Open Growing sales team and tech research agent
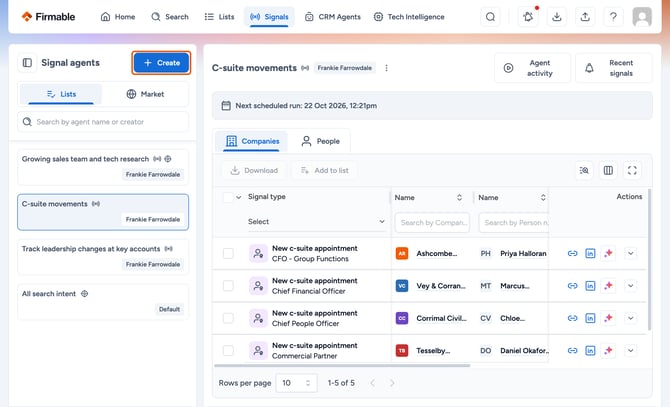 coord(103,167)
